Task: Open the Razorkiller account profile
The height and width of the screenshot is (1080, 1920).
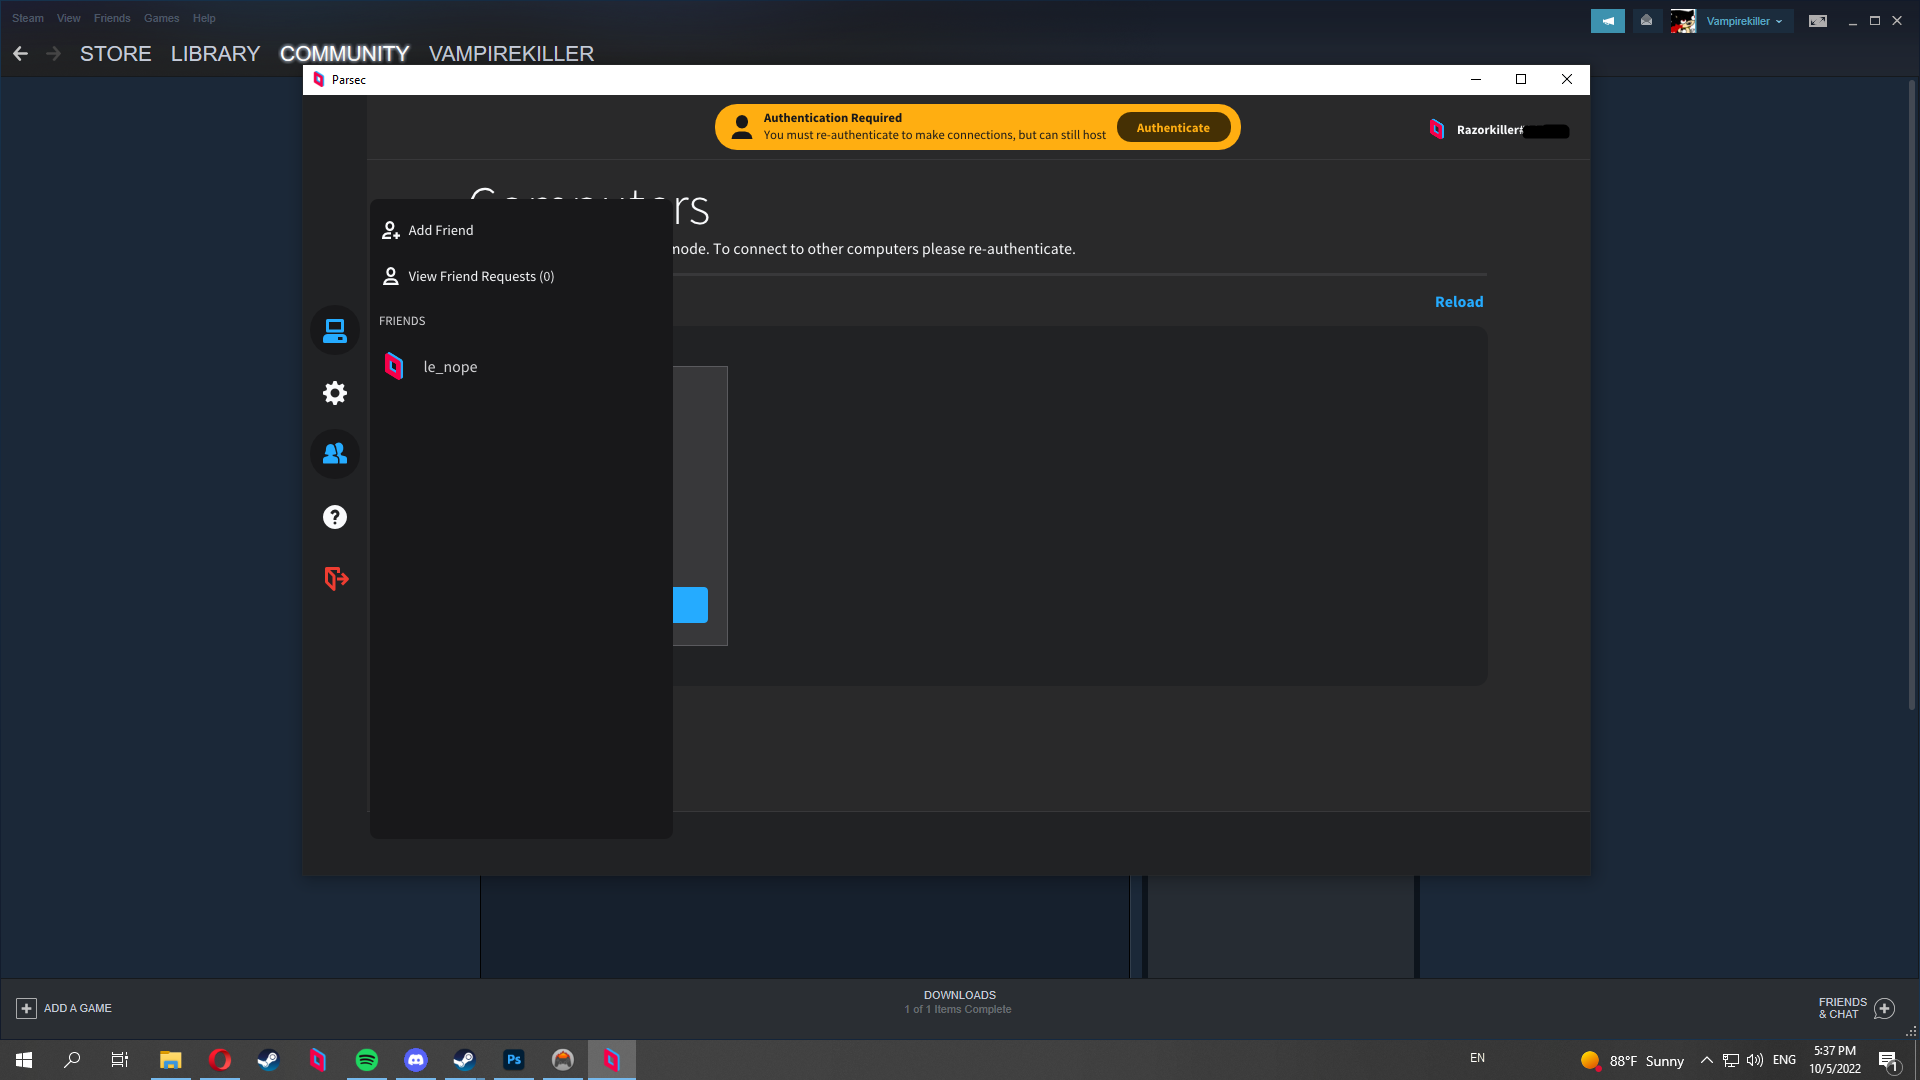Action: [x=1488, y=130]
